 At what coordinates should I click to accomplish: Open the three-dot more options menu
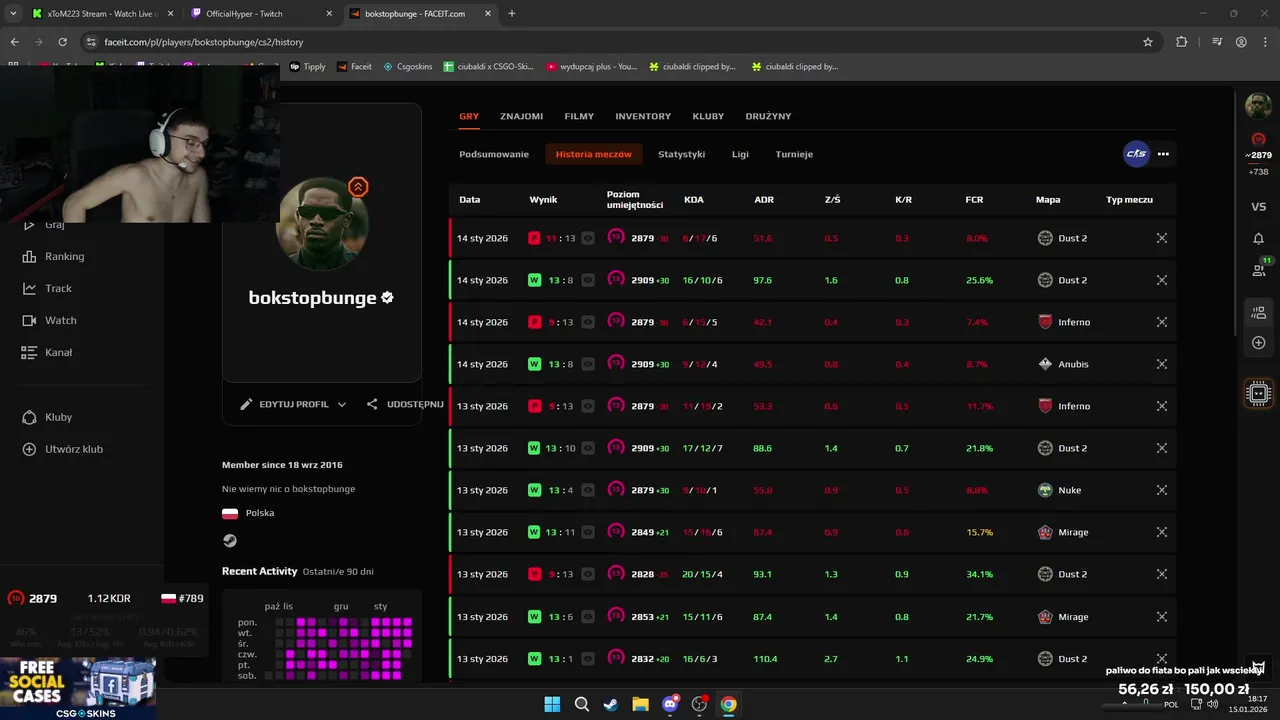[1163, 154]
